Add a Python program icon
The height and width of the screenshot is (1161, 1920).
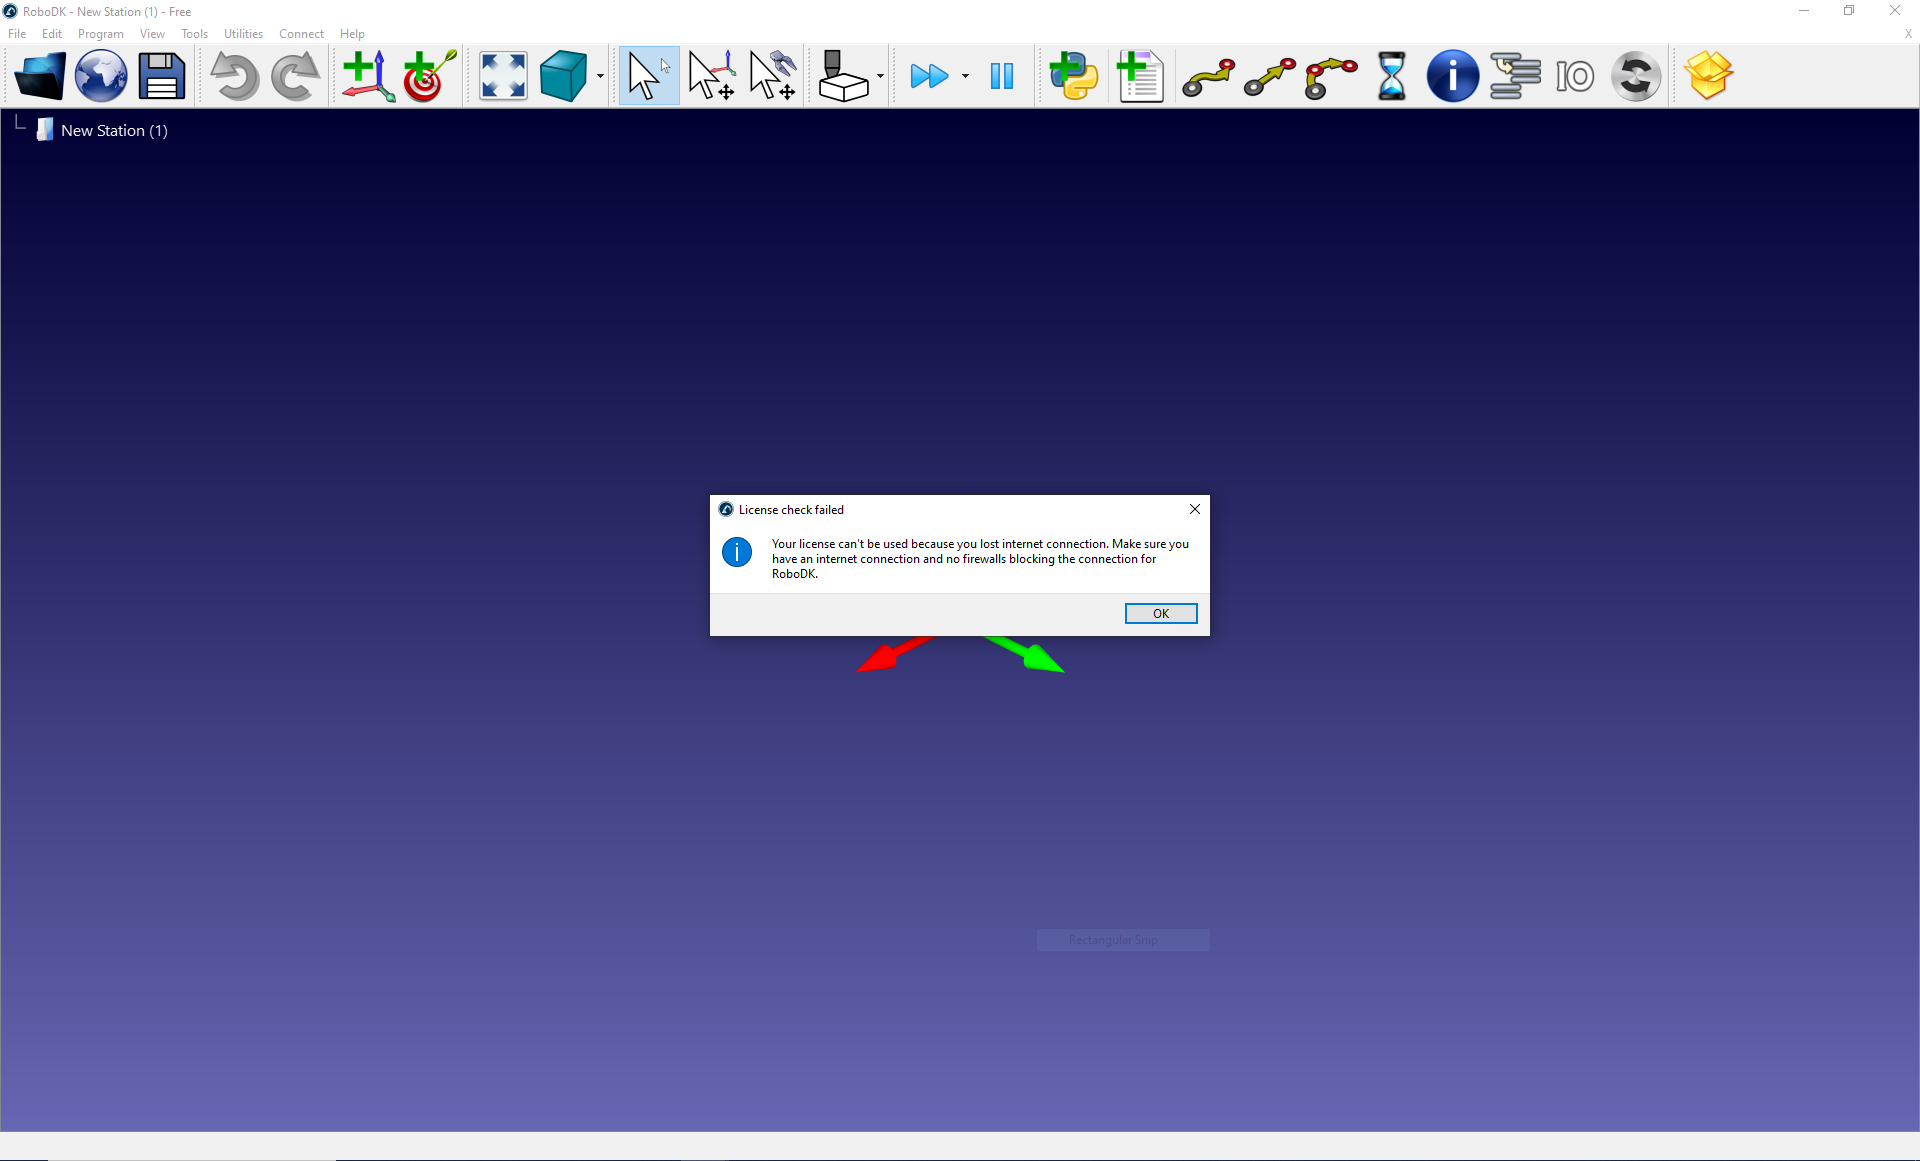click(1074, 76)
